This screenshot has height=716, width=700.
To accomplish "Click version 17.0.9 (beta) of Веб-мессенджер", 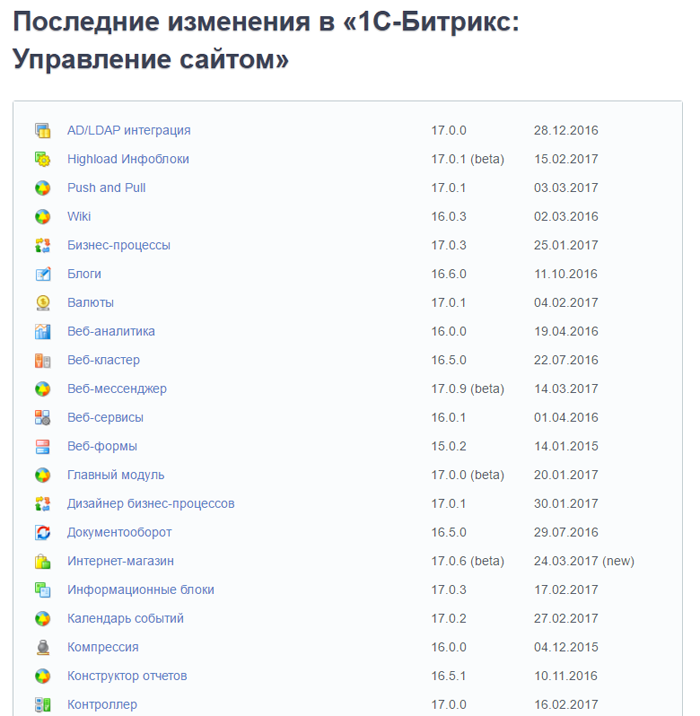I will (468, 389).
